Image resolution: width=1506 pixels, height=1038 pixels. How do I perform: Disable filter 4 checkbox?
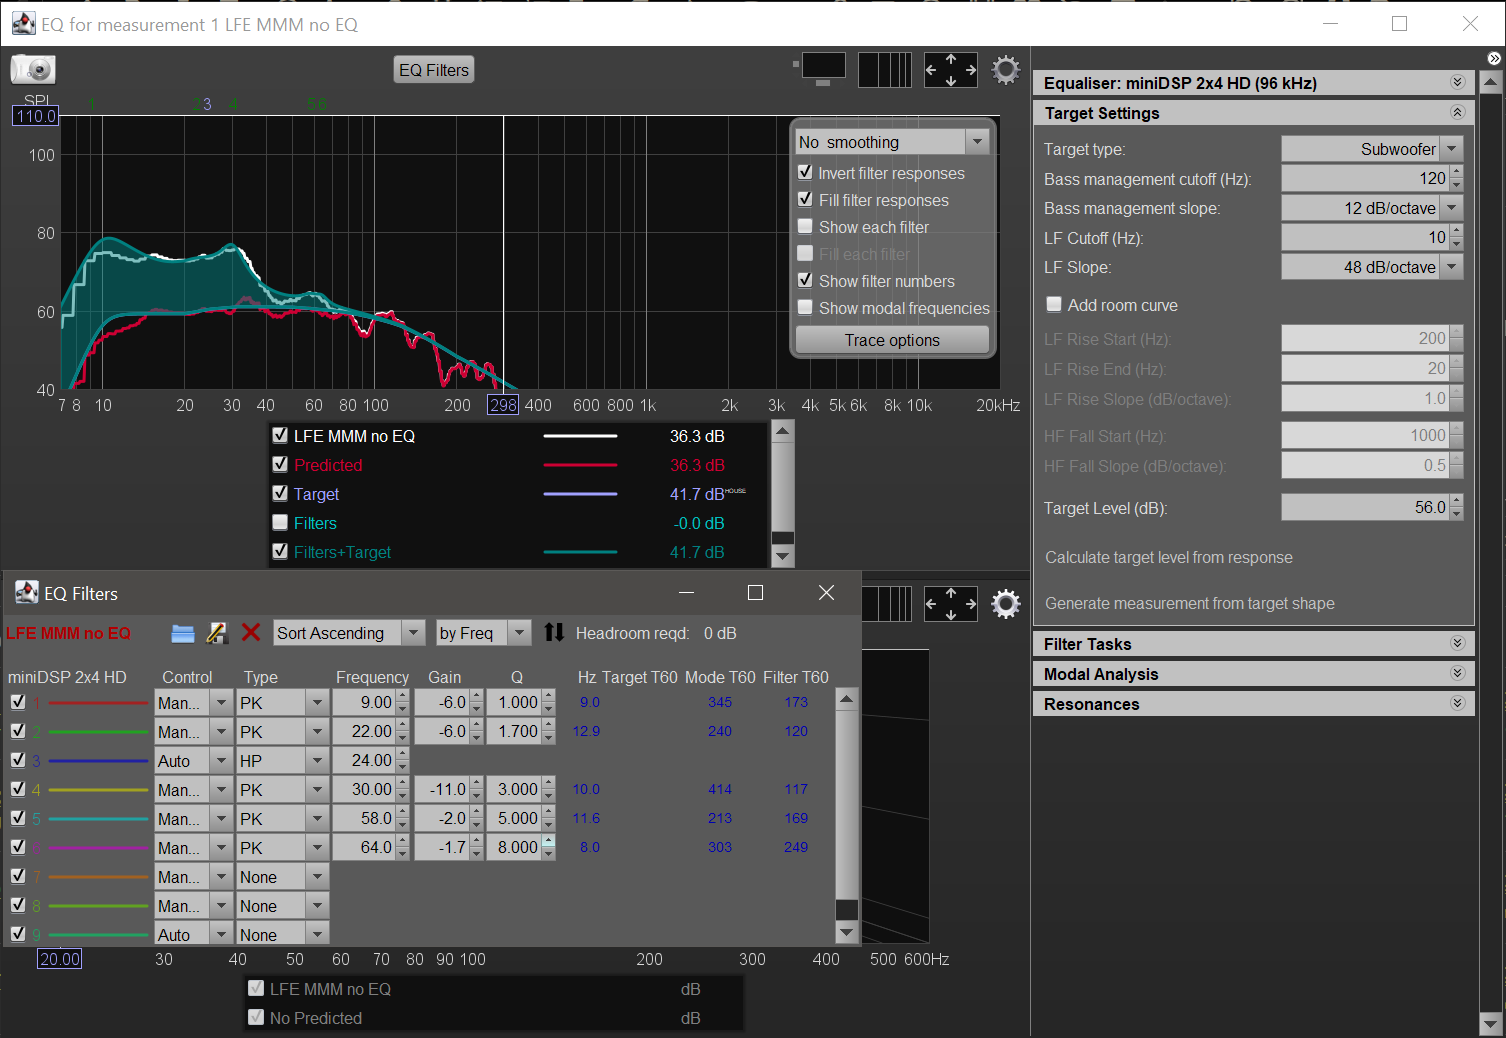coord(18,788)
